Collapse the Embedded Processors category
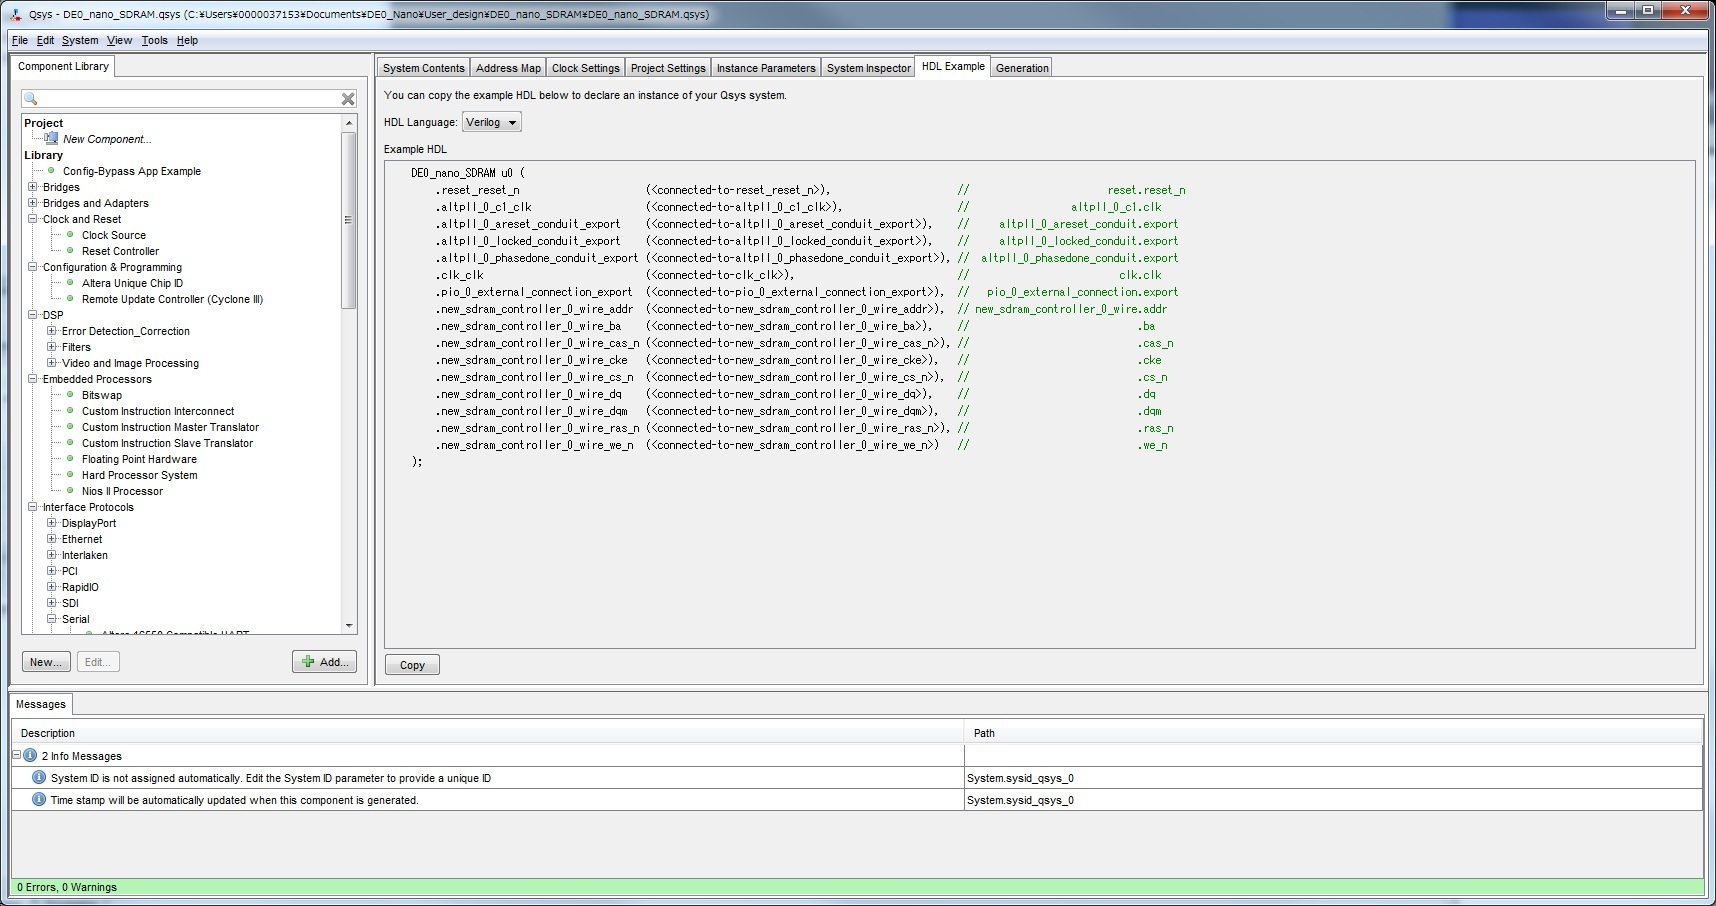This screenshot has width=1716, height=906. 33,379
